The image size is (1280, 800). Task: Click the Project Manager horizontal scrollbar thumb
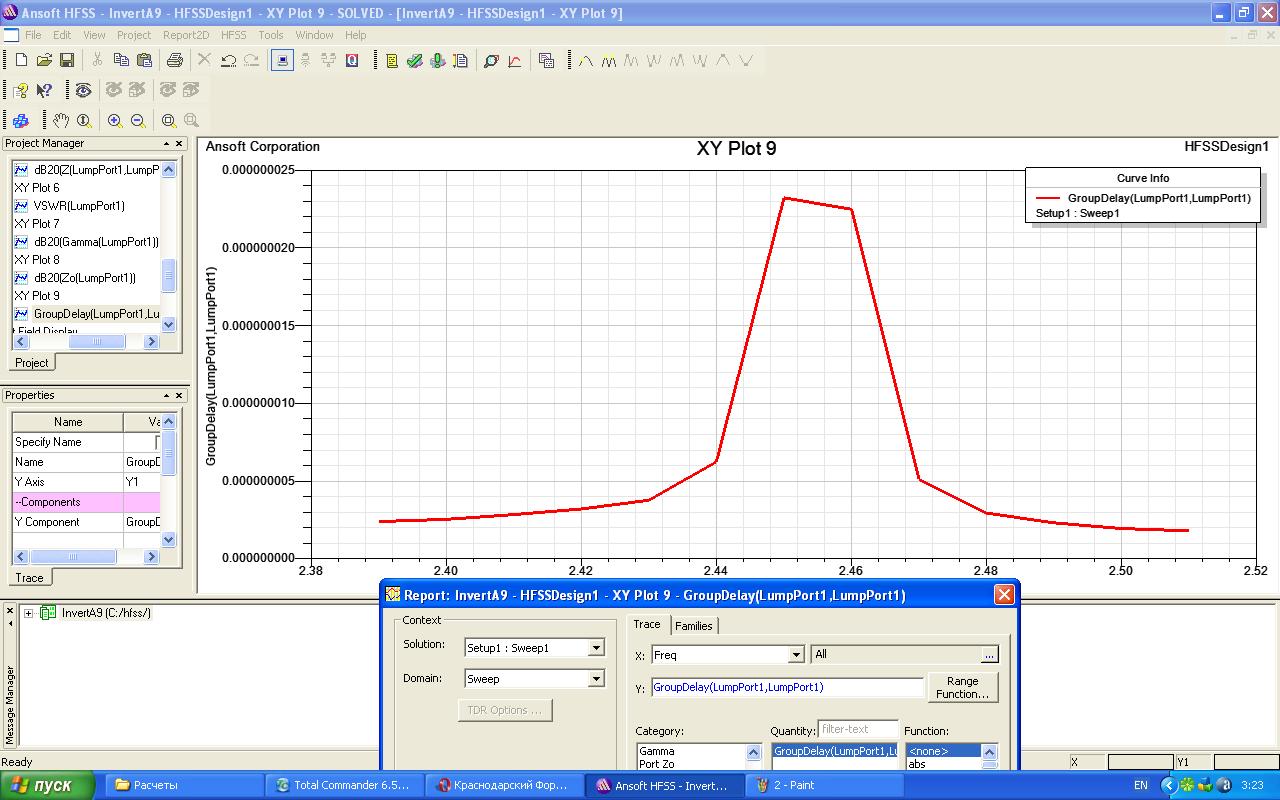pyautogui.click(x=97, y=342)
